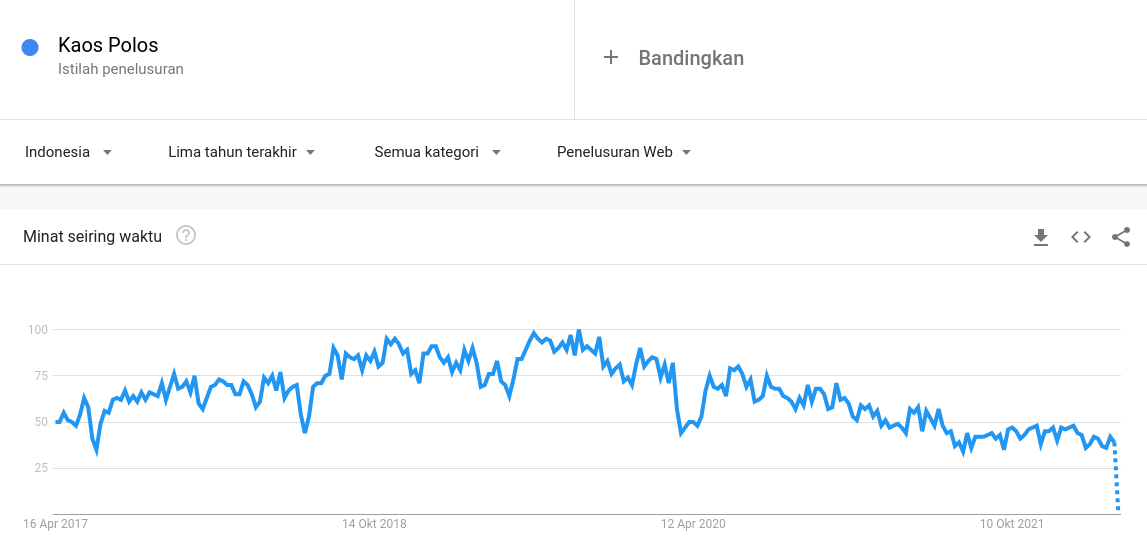Click the Kaos Polos search term
The image size is (1147, 545).
click(x=108, y=45)
